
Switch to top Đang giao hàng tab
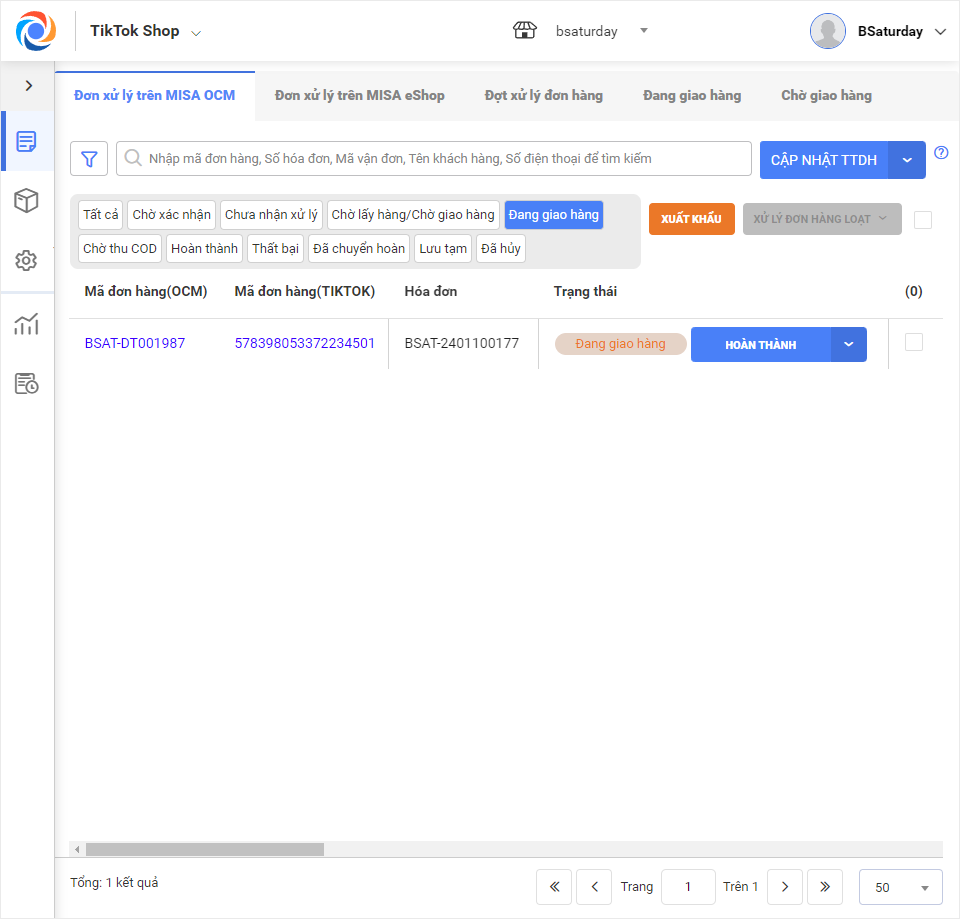[692, 96]
